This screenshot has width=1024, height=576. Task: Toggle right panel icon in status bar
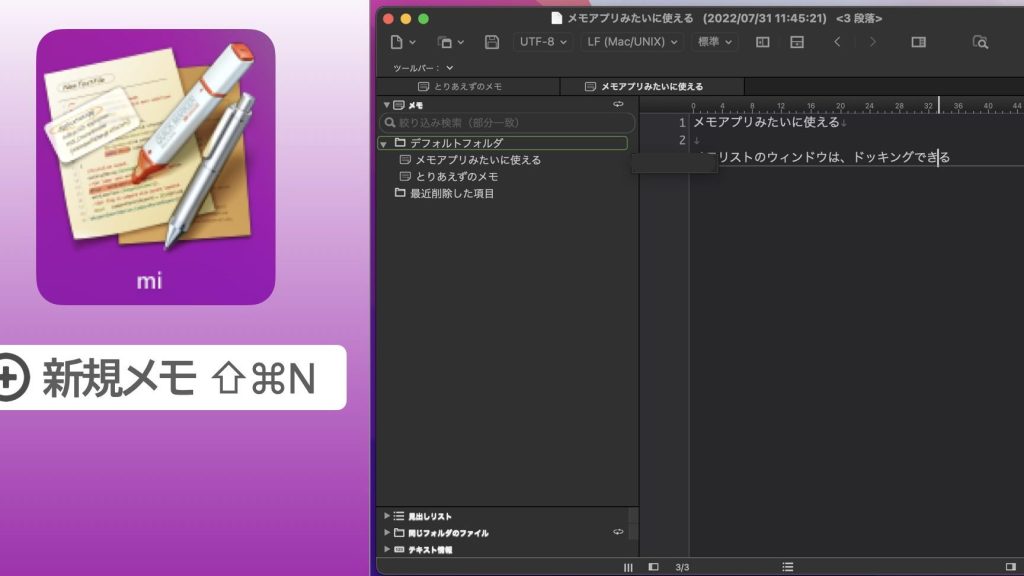tap(1010, 567)
